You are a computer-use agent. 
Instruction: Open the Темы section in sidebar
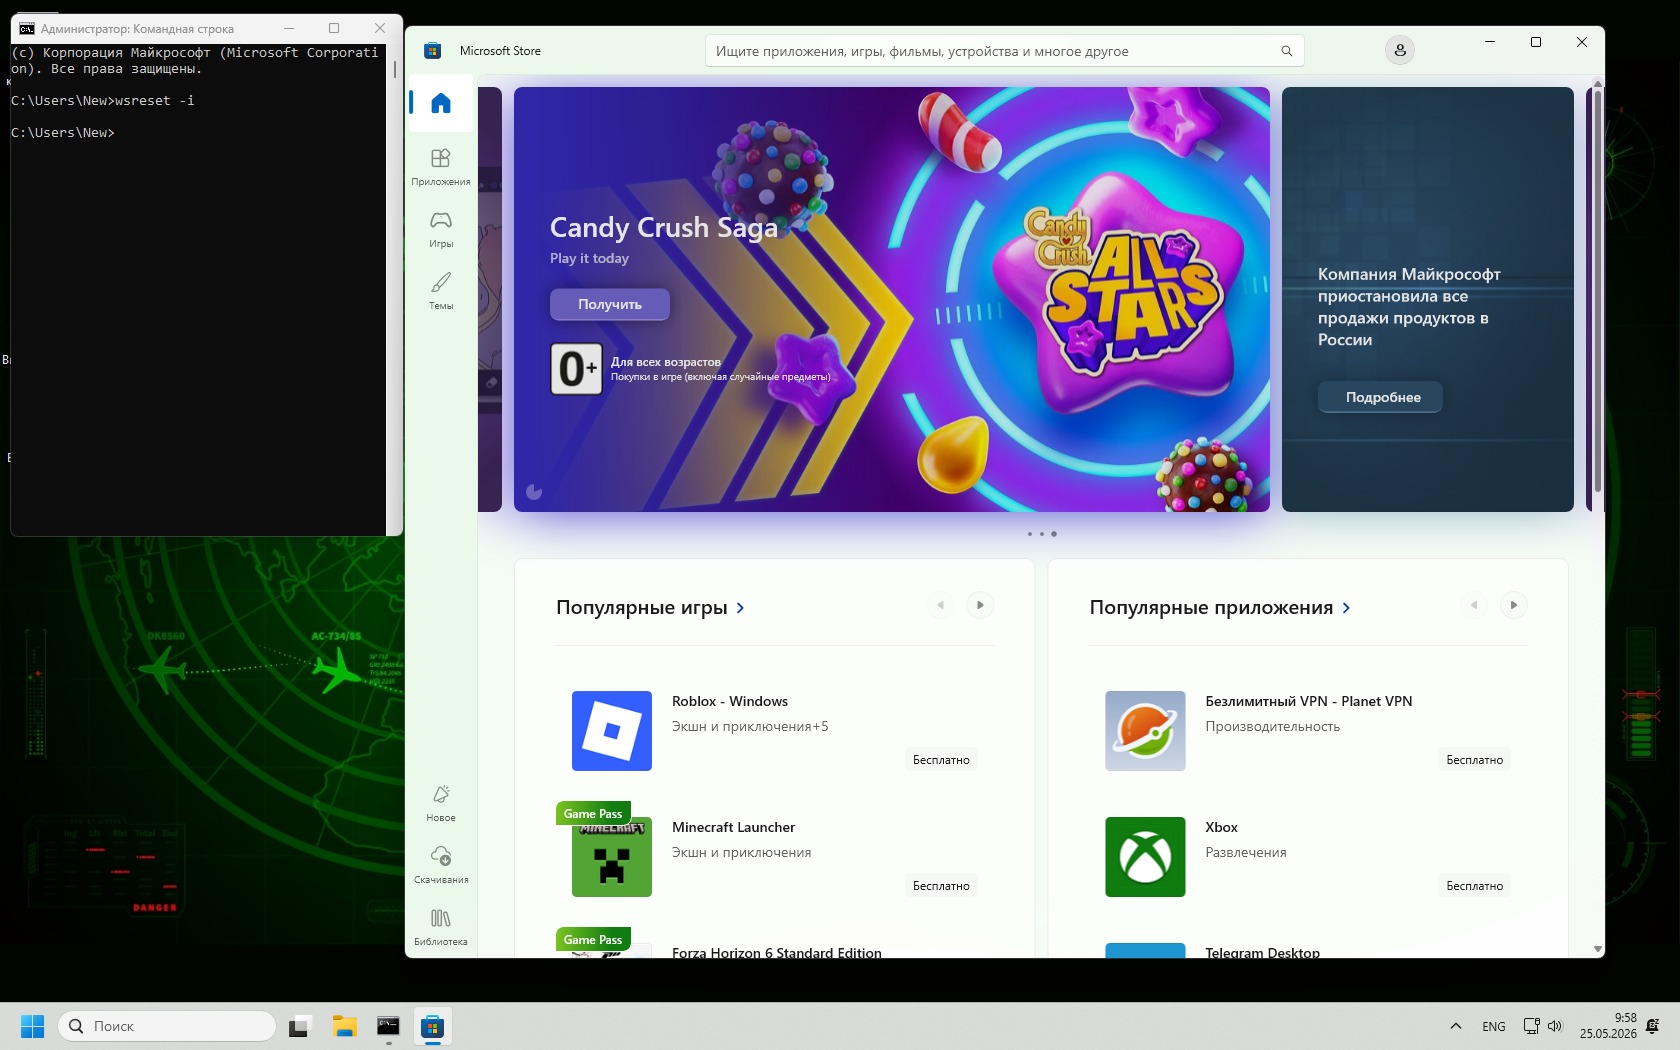pyautogui.click(x=441, y=291)
